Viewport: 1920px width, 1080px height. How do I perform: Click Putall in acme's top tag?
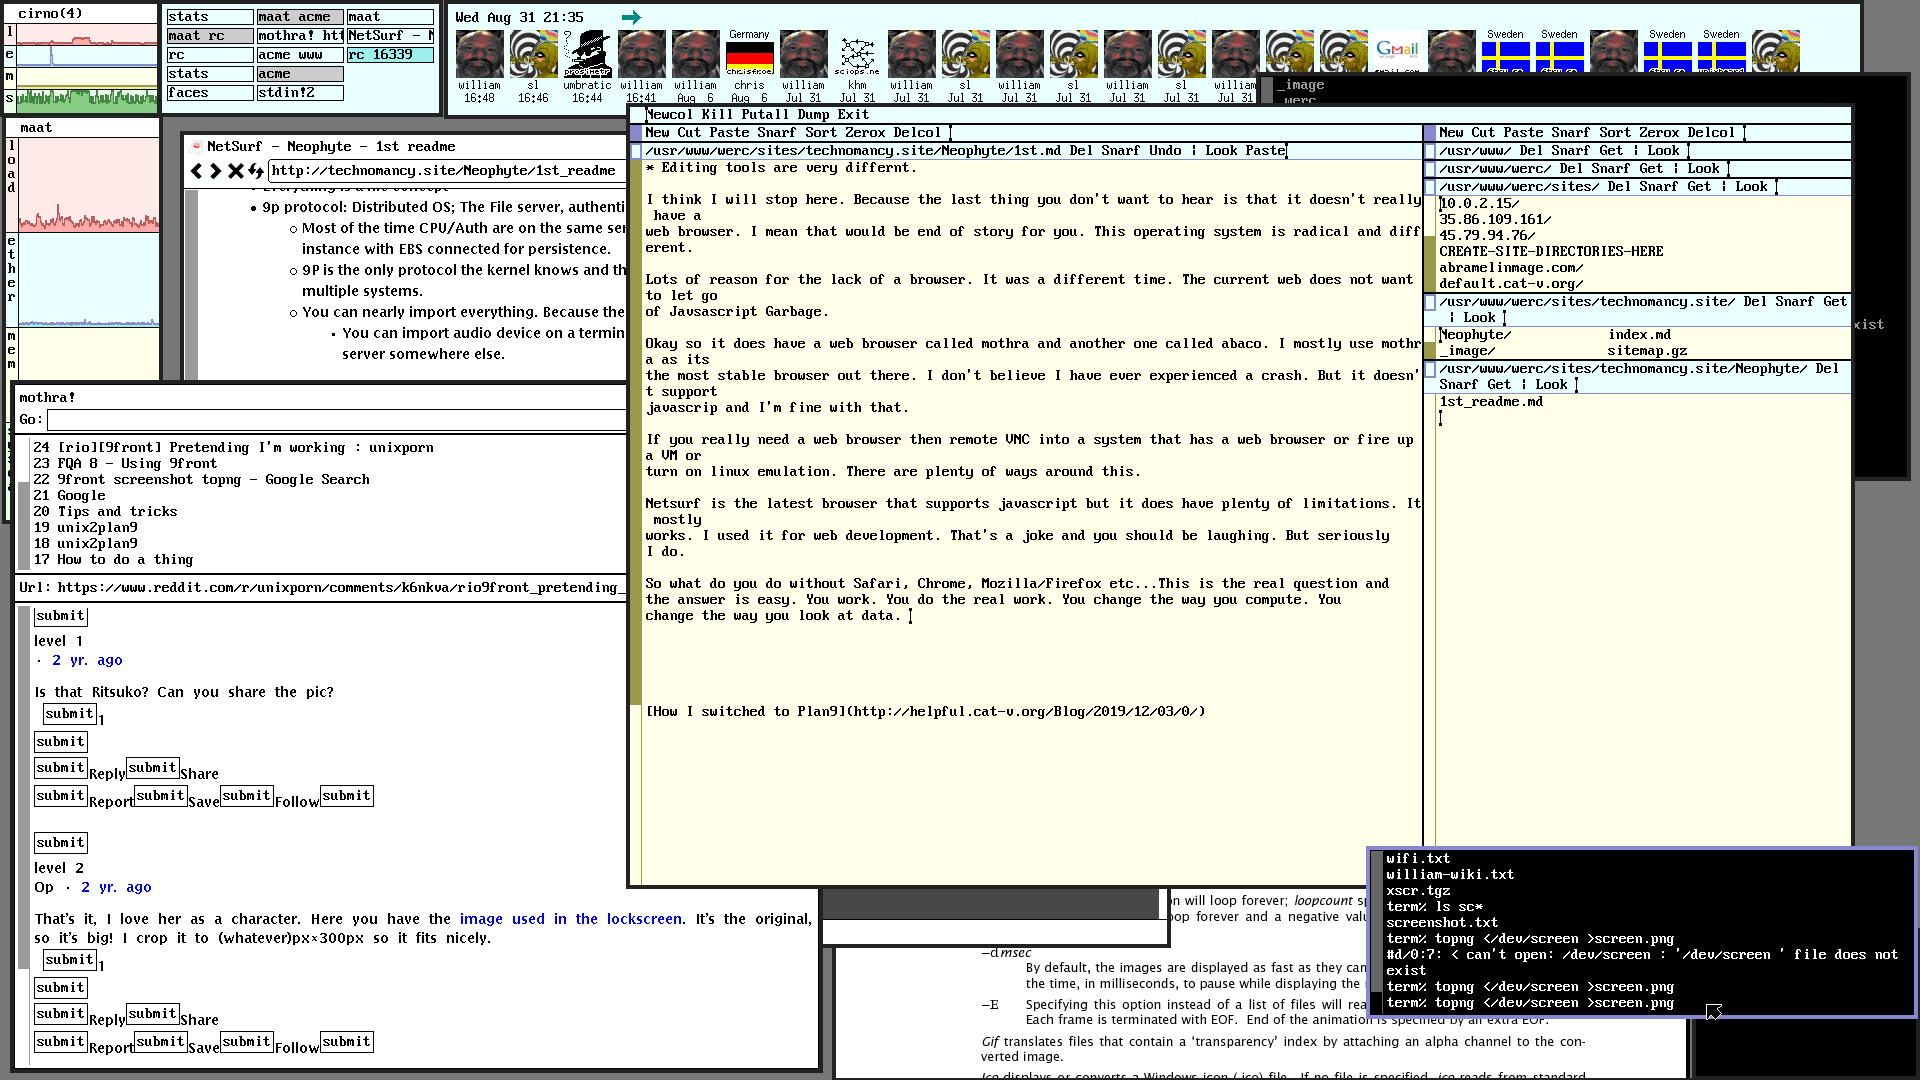click(765, 115)
